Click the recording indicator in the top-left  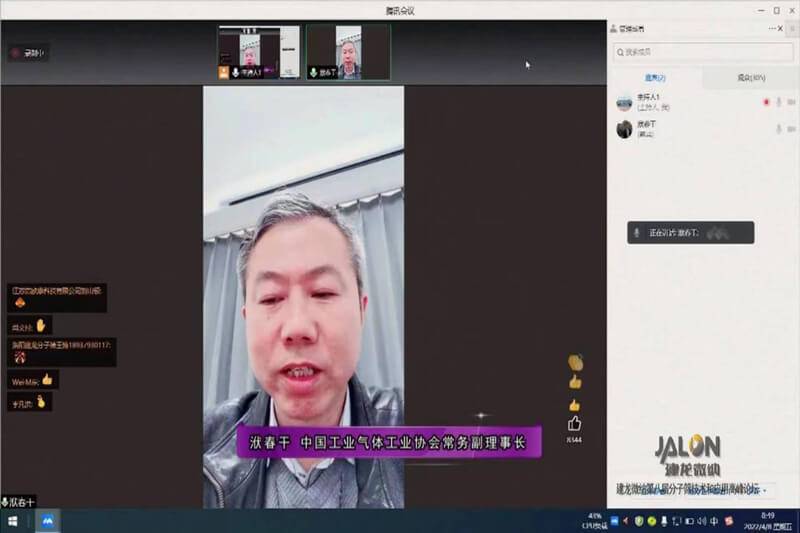[x=28, y=52]
